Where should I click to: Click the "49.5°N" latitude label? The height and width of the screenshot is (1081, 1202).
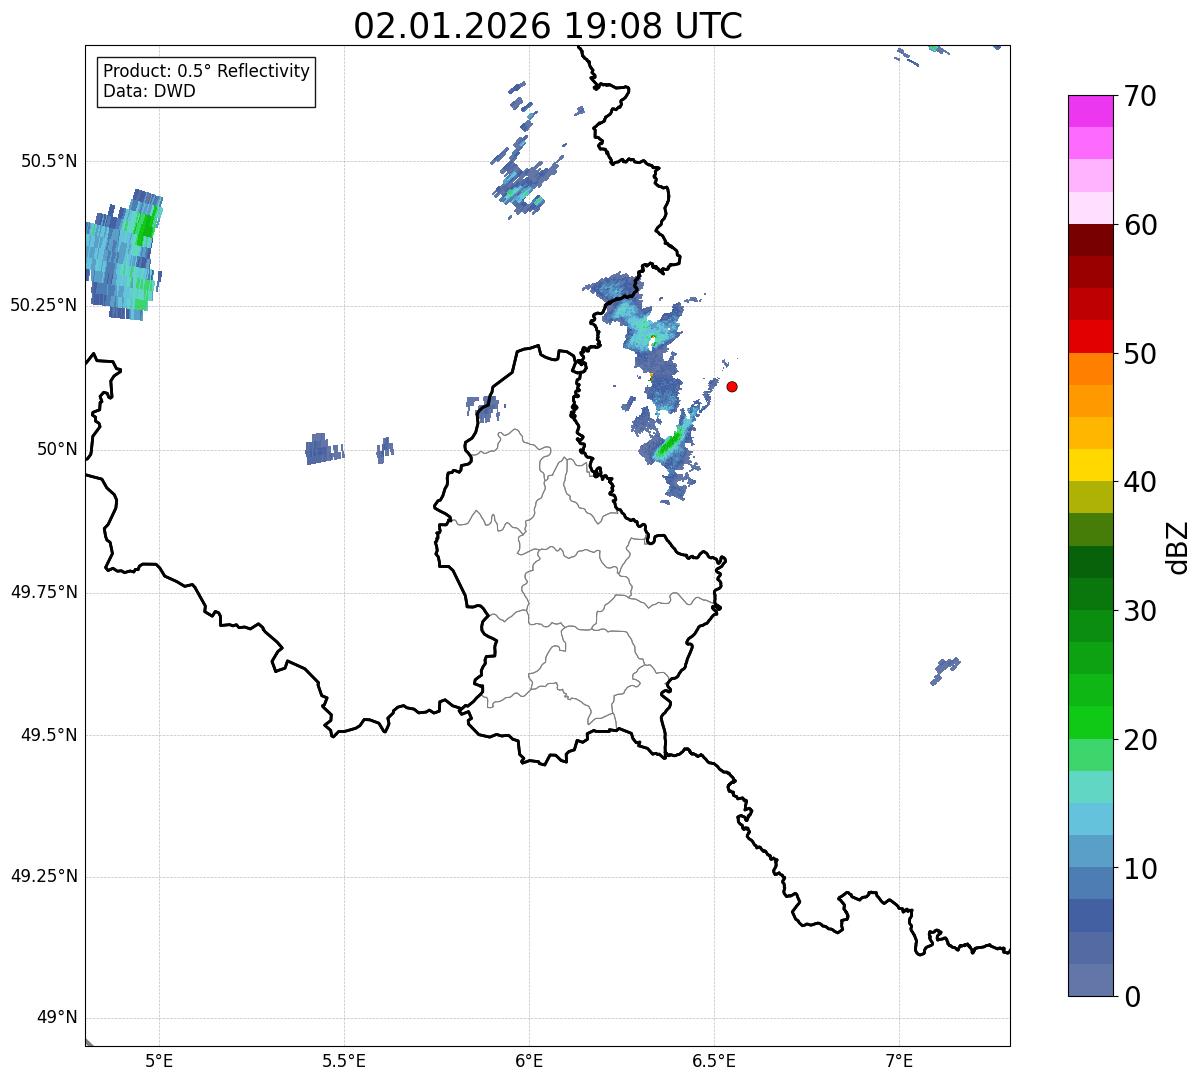click(x=49, y=735)
